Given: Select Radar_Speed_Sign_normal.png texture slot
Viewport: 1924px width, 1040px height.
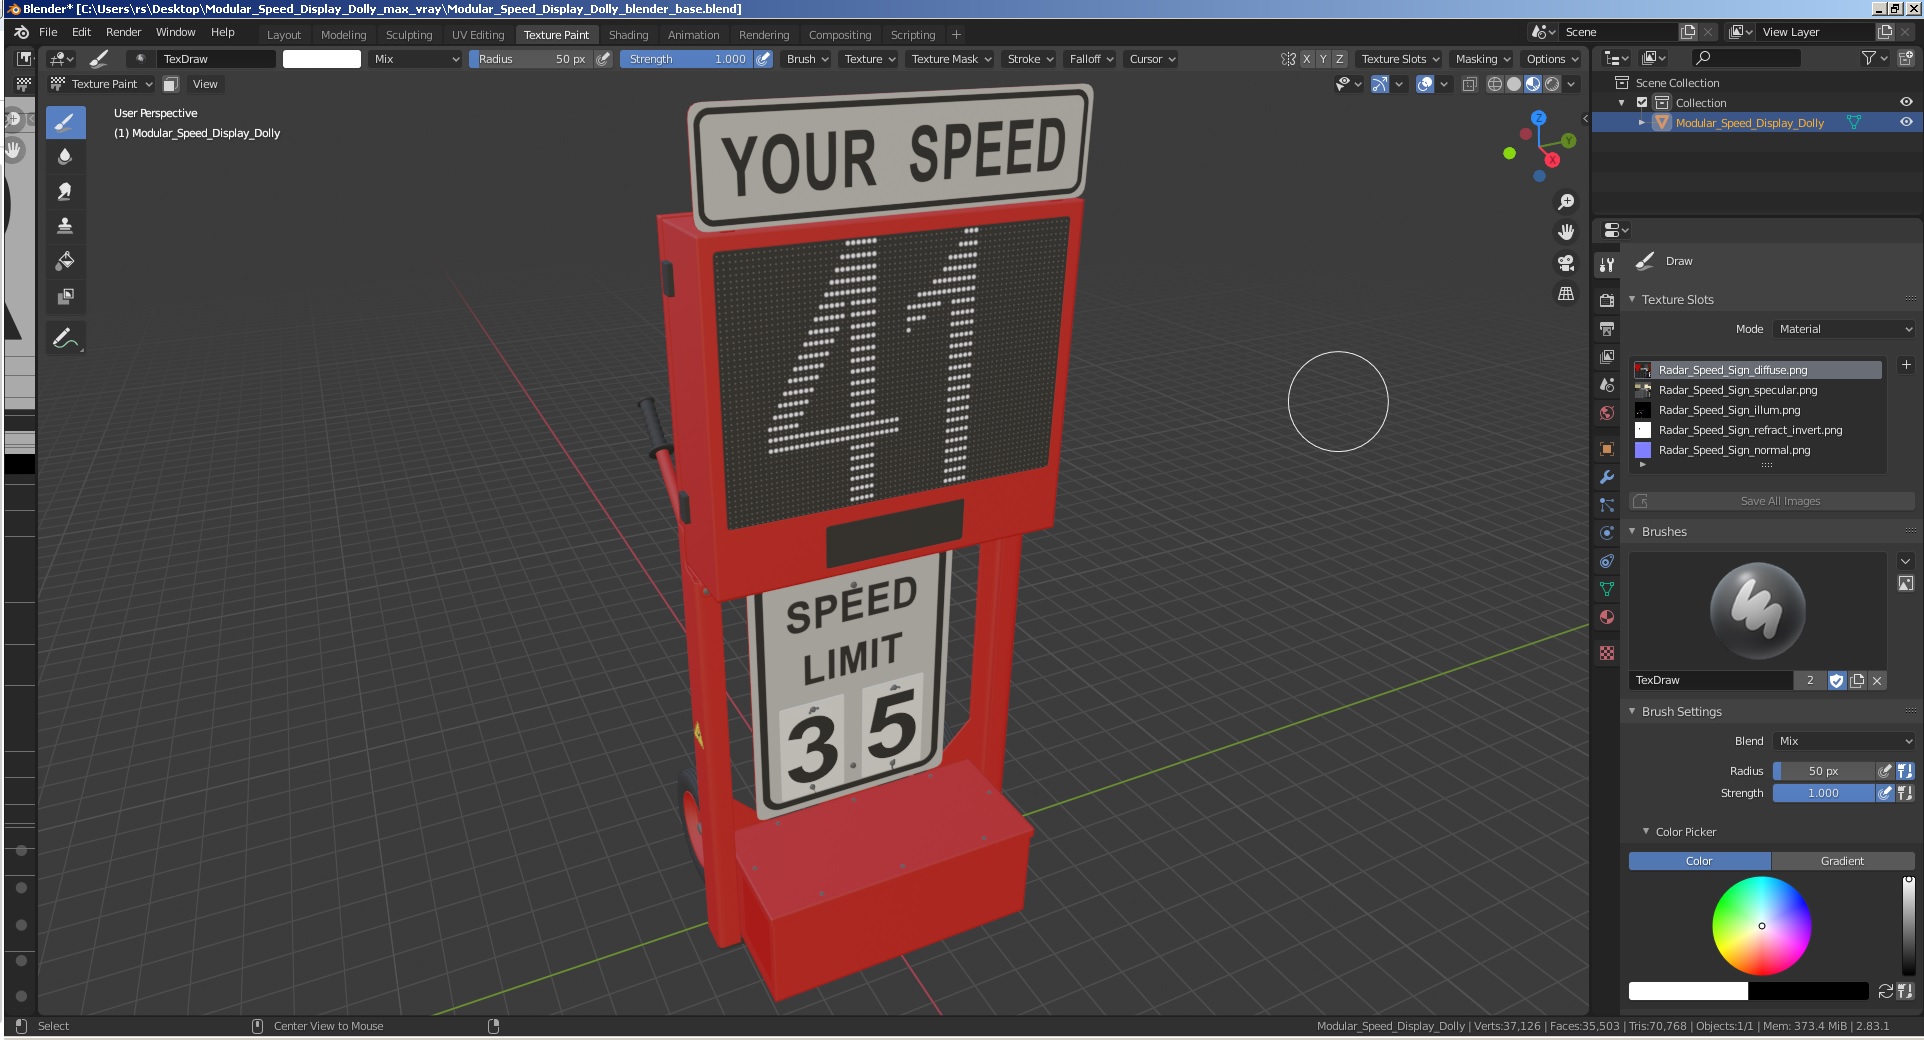Looking at the screenshot, I should pos(1757,450).
